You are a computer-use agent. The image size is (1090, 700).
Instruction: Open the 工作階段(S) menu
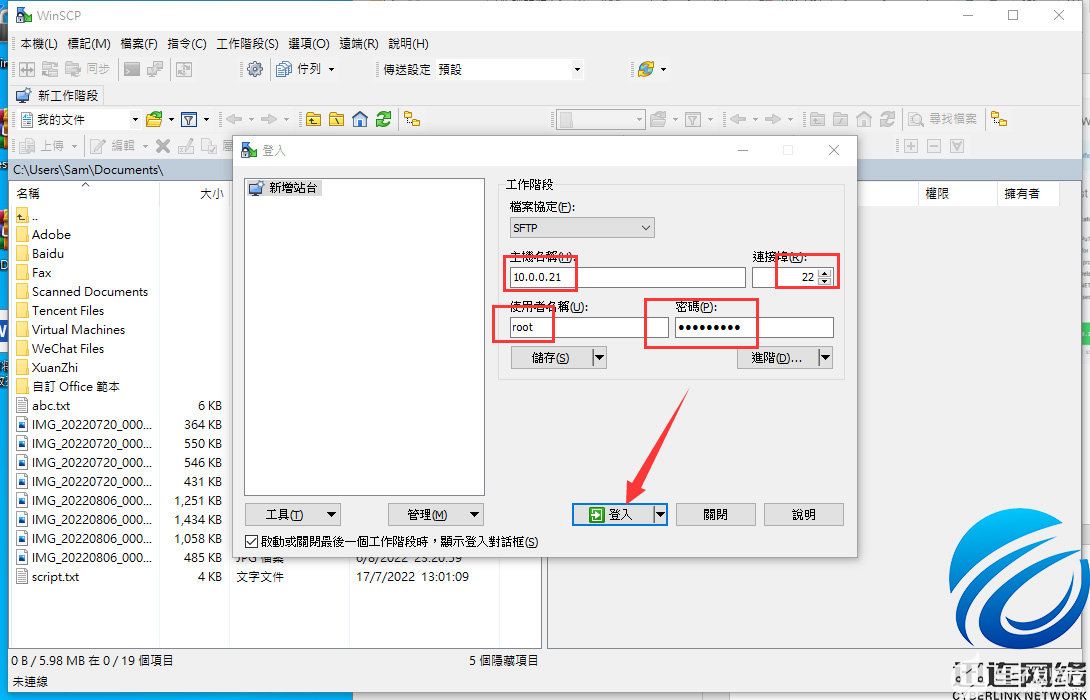click(247, 44)
